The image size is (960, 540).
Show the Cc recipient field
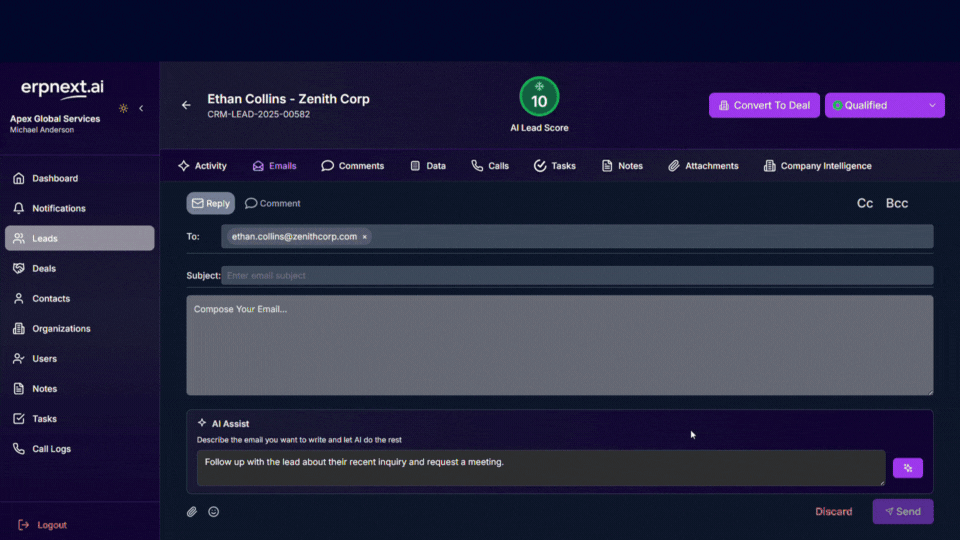tap(865, 203)
